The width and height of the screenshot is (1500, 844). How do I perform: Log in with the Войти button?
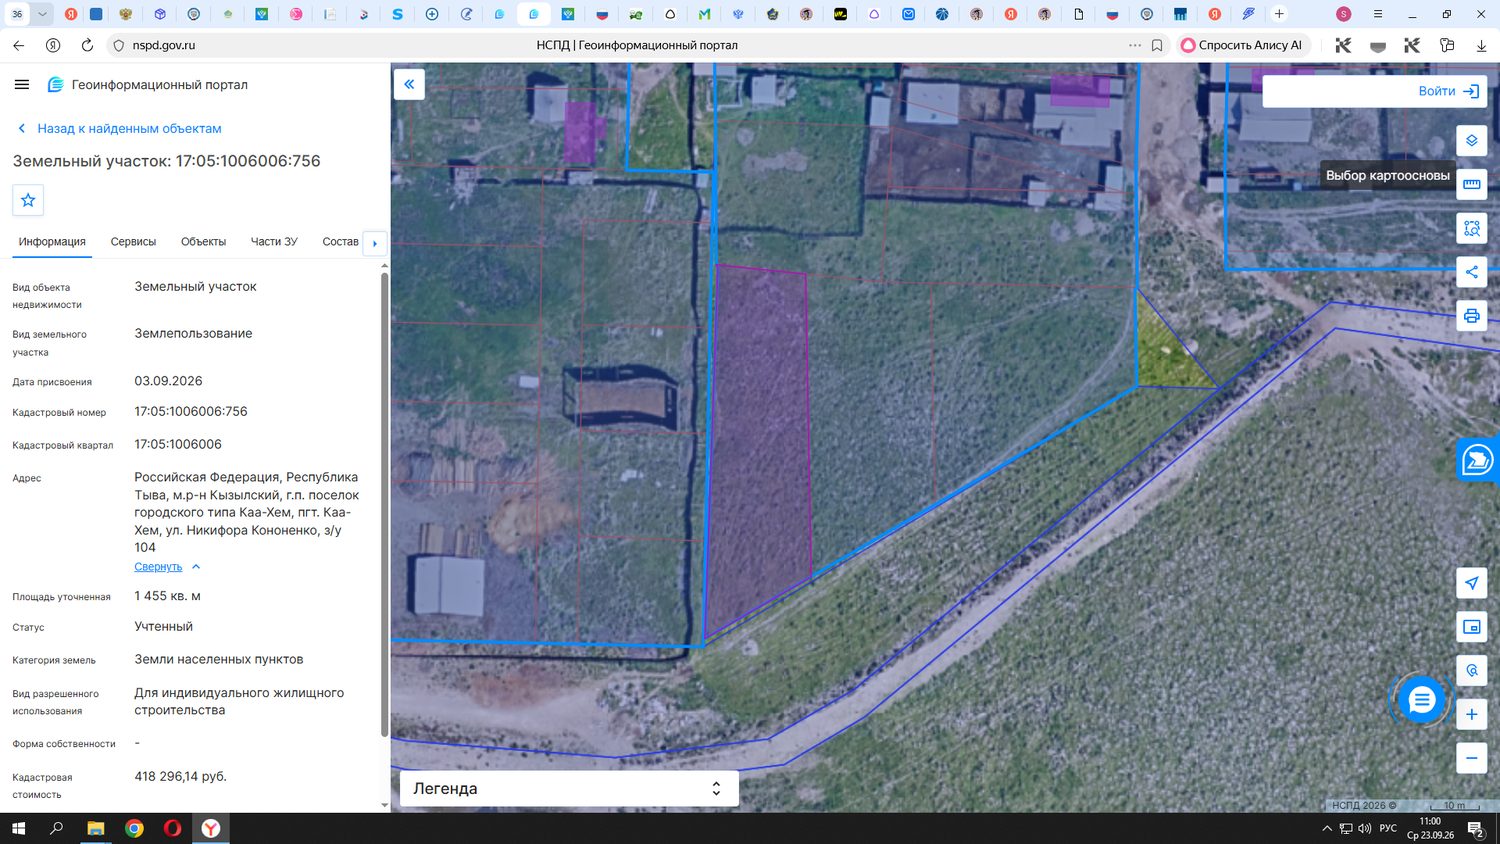pyautogui.click(x=1448, y=91)
